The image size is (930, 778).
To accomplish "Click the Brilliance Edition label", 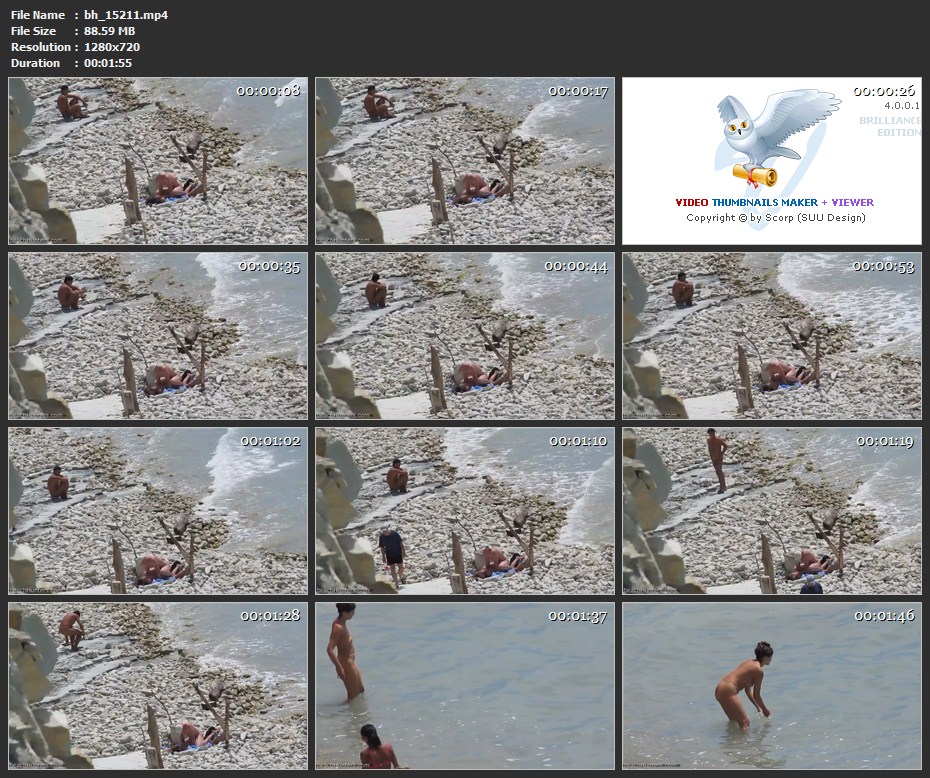I will point(889,126).
